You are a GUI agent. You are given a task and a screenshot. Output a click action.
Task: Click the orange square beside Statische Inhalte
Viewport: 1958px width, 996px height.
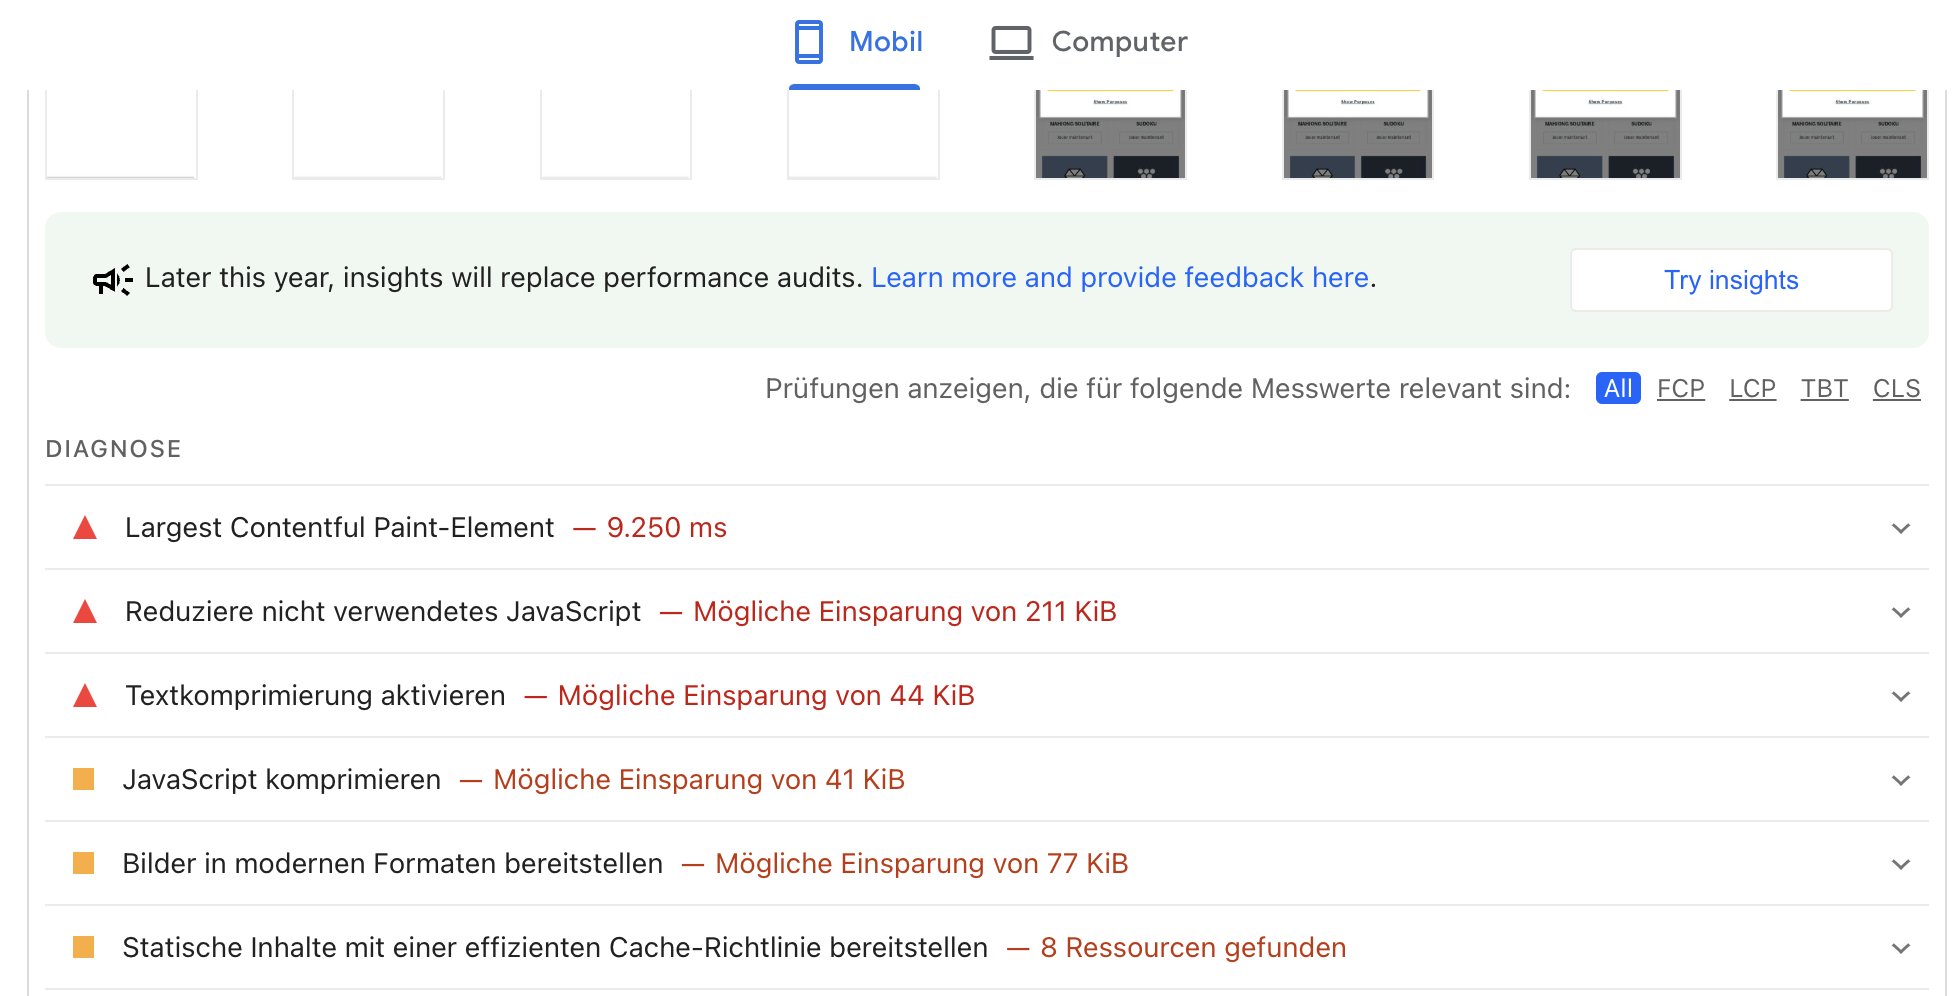tap(82, 947)
